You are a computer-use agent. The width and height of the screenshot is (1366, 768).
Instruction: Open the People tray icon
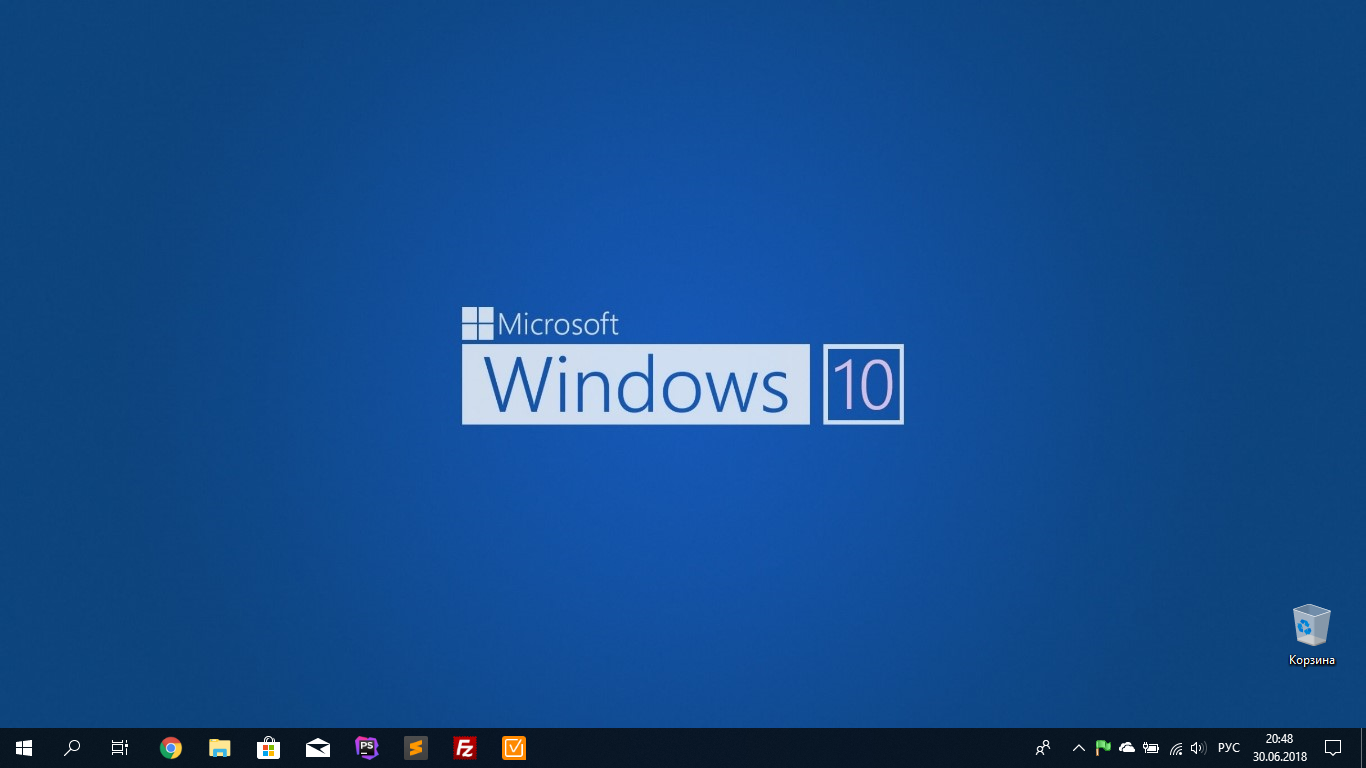tap(1043, 748)
